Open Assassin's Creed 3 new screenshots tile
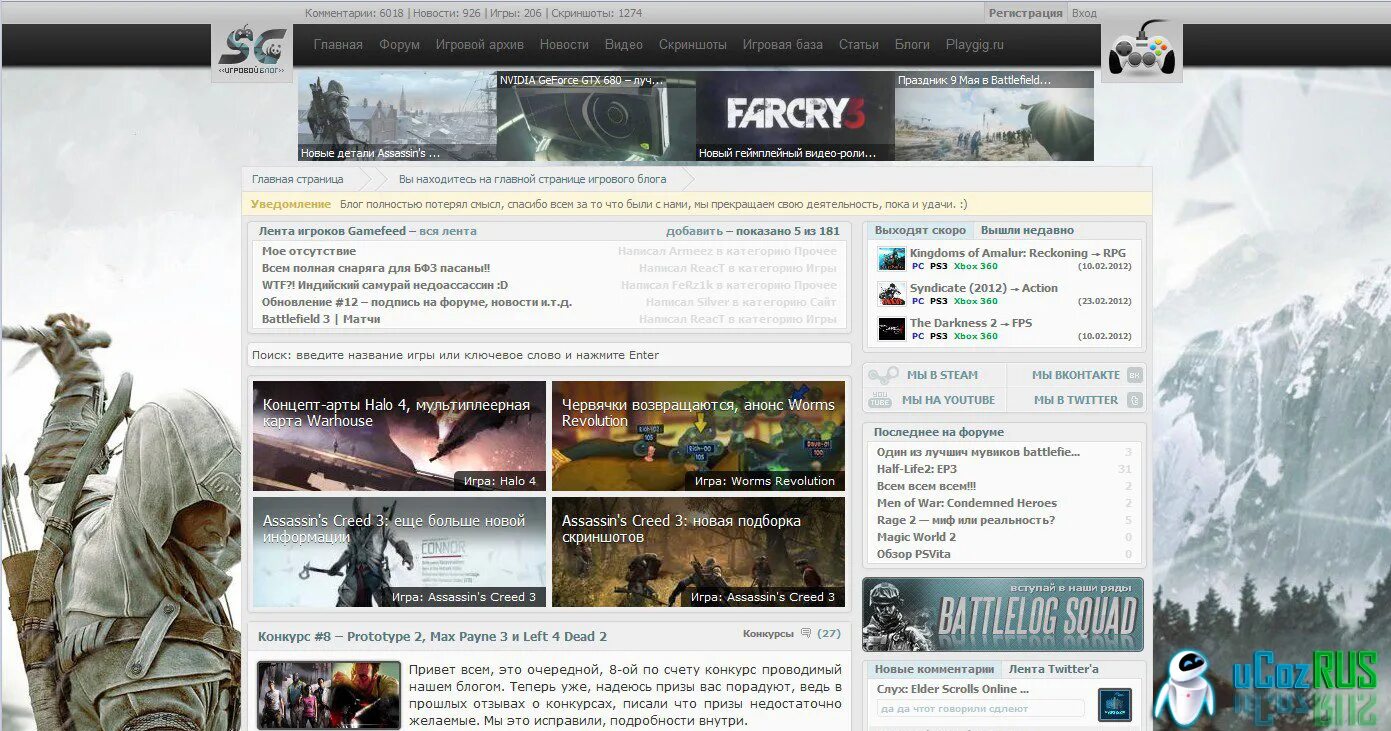Screen dimensions: 1391x731 [698, 552]
